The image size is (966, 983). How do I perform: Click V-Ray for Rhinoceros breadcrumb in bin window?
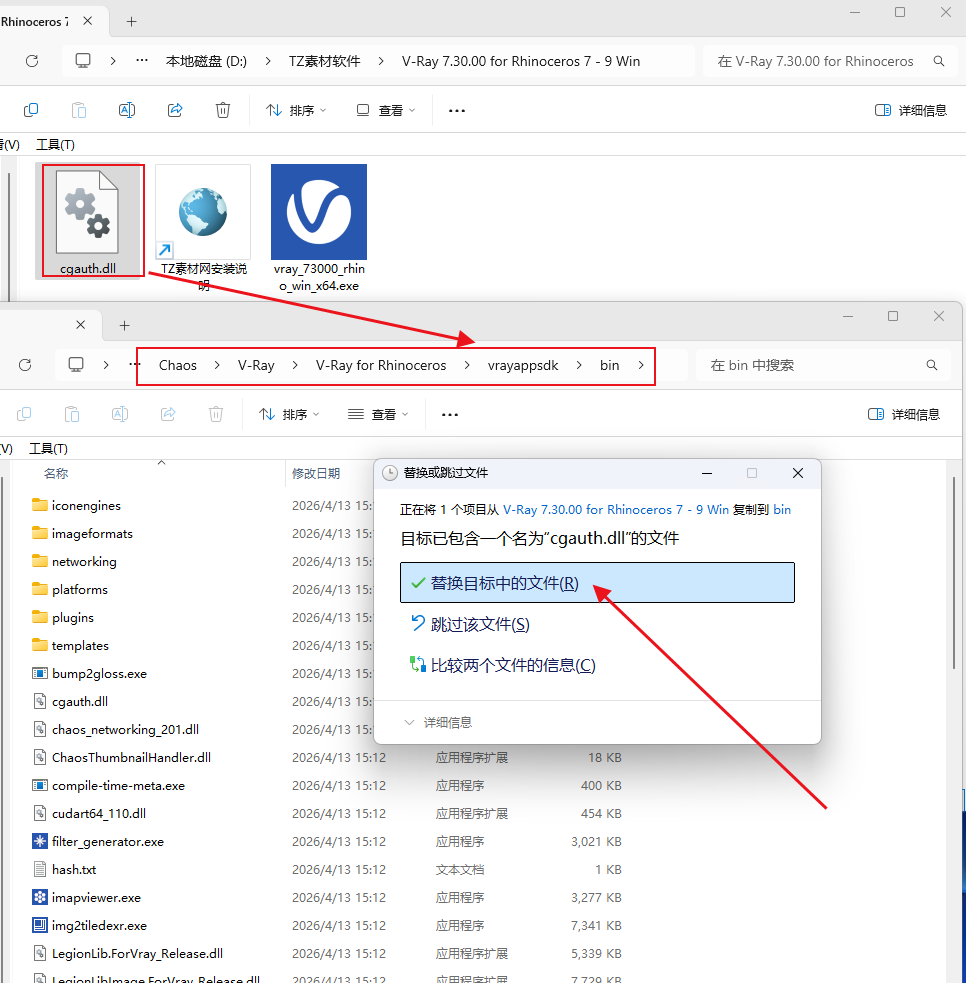(381, 365)
